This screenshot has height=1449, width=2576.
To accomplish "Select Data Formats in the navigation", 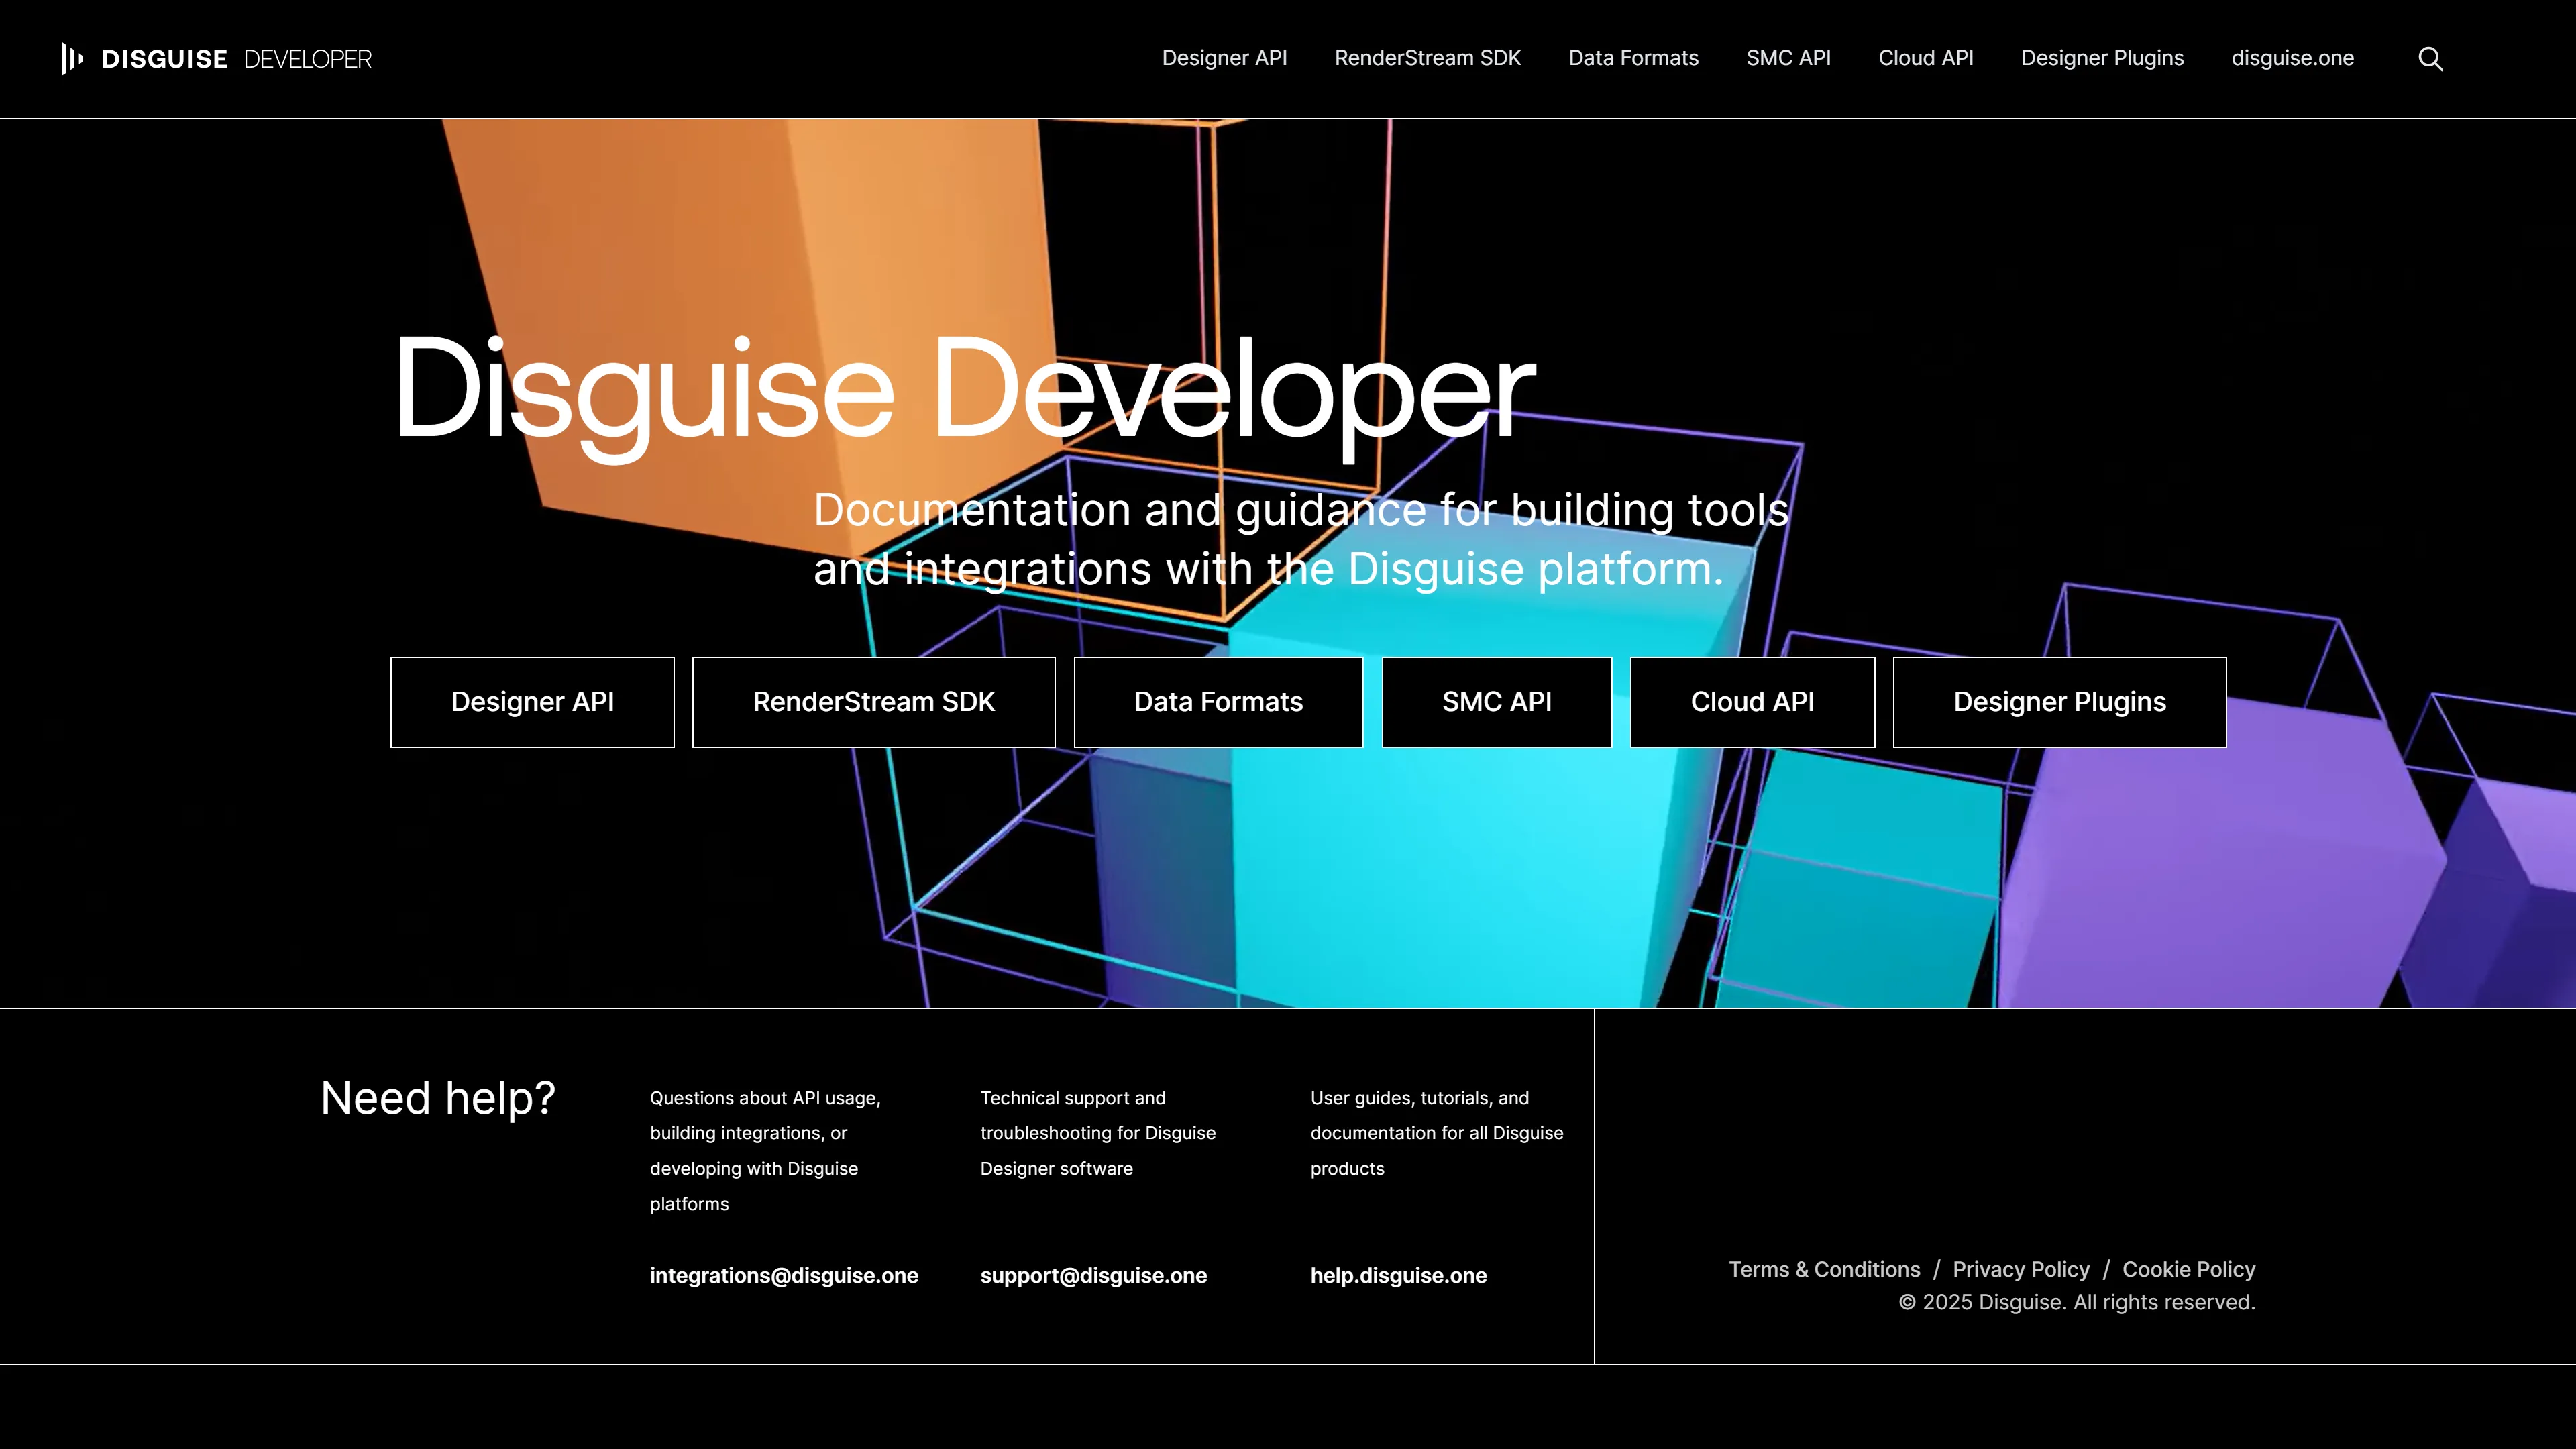I will (x=1633, y=58).
